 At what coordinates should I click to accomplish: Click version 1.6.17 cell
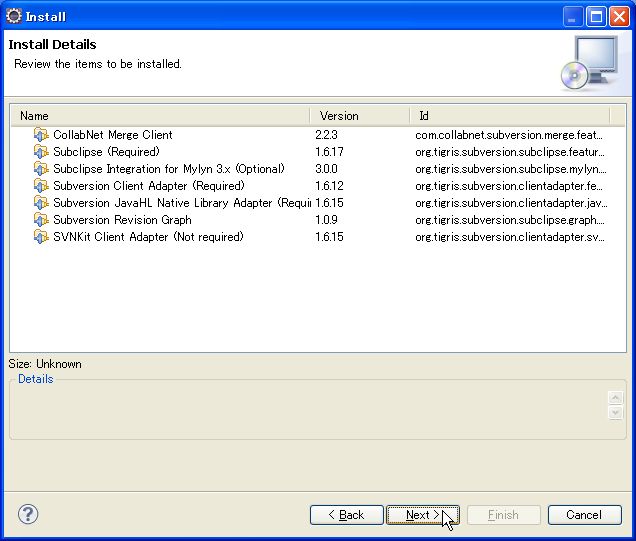329,152
